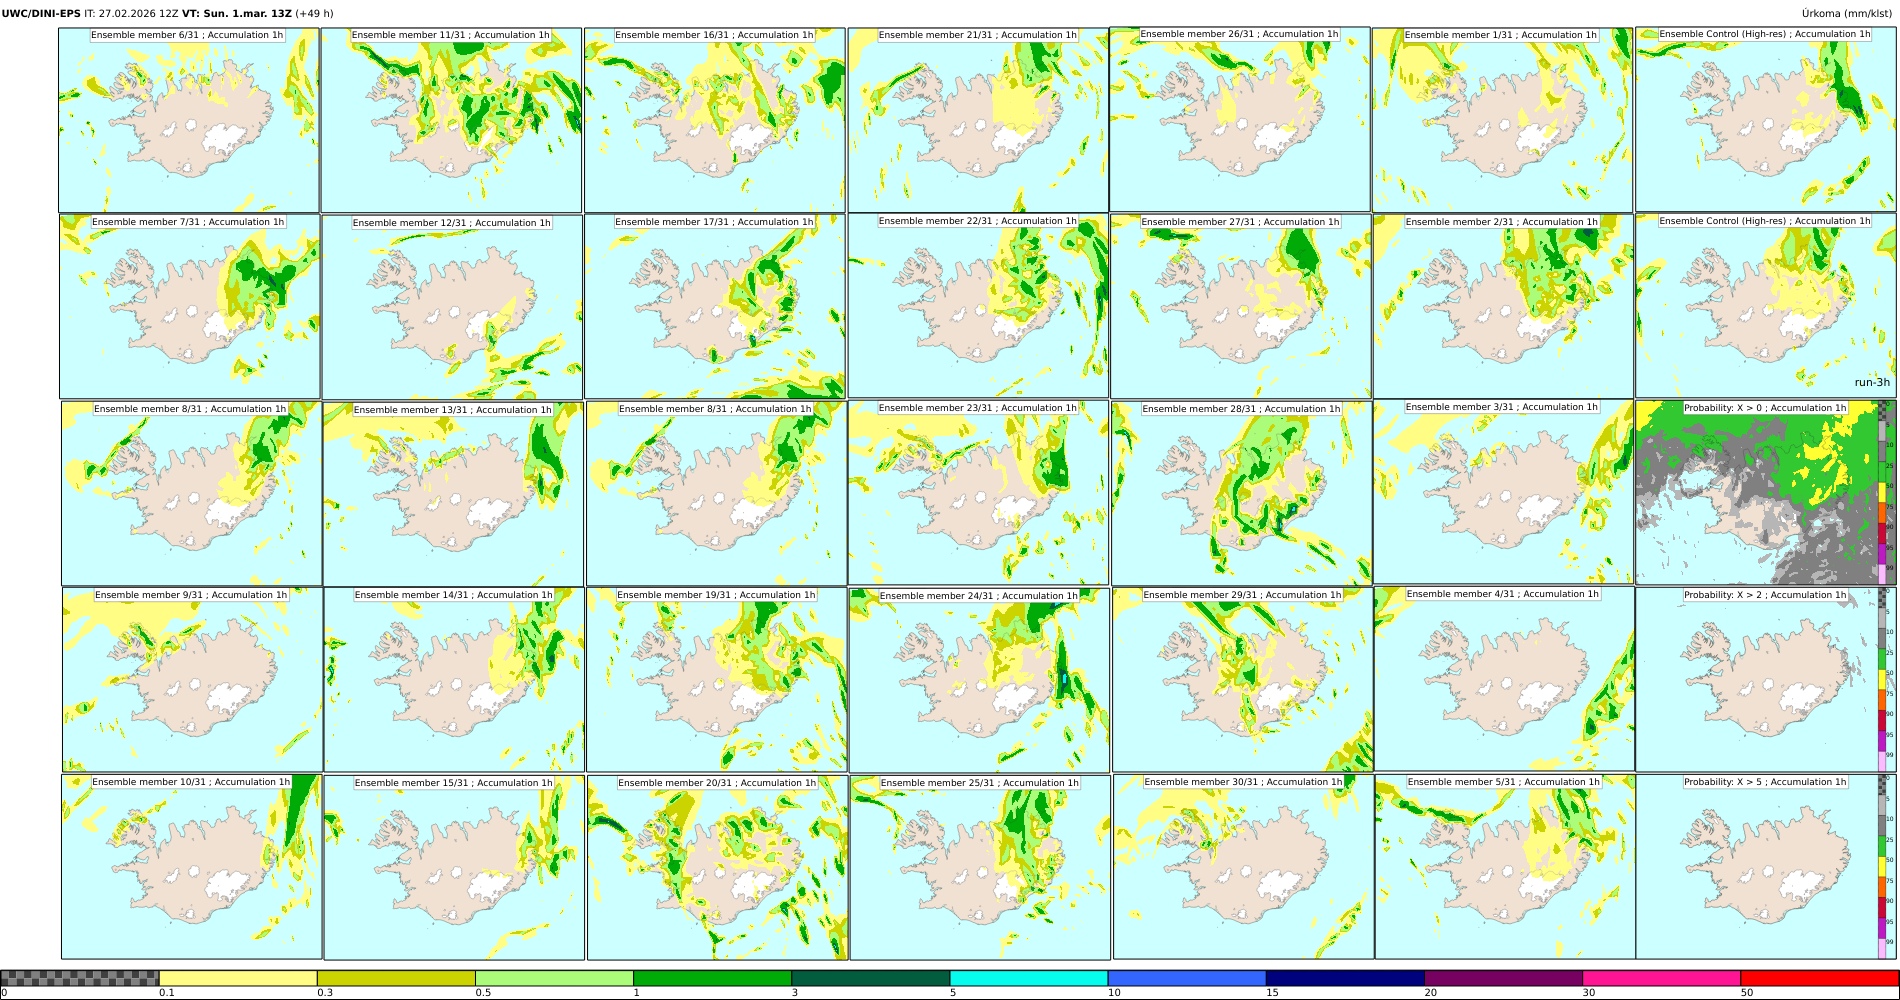View the Ensemble member 25/31 panel
Viewport: 1900px width, 1000px height.
coord(980,868)
